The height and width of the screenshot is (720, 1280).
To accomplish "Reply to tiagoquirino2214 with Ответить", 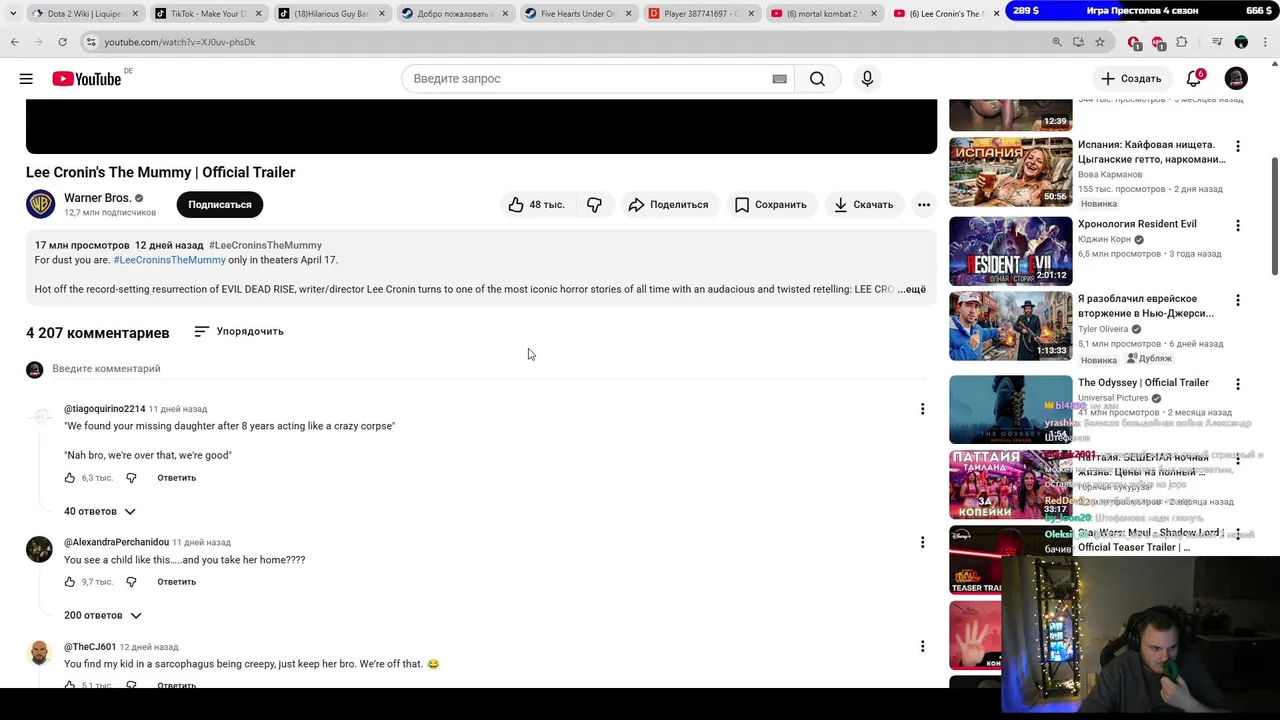I will coord(176,478).
